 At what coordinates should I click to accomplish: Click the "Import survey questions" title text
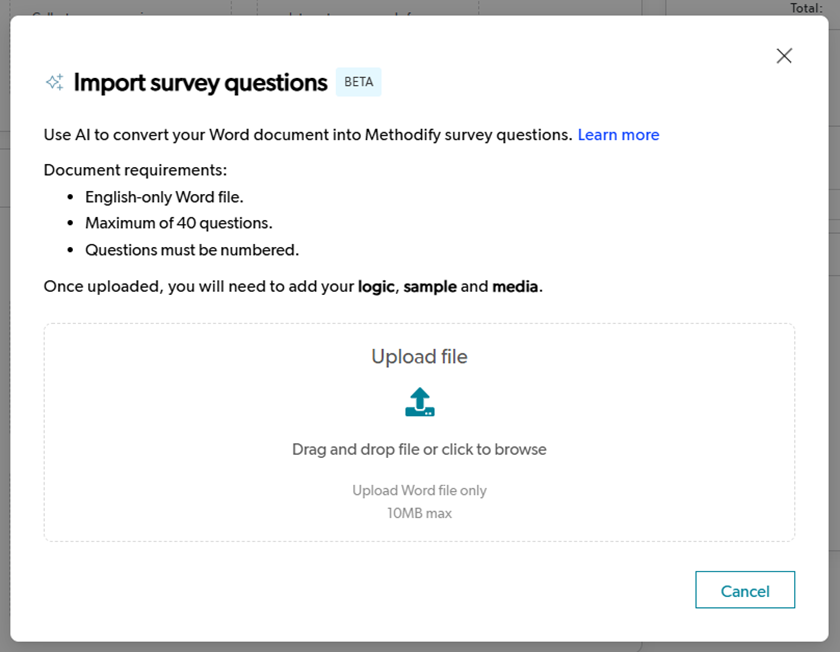pyautogui.click(x=200, y=83)
